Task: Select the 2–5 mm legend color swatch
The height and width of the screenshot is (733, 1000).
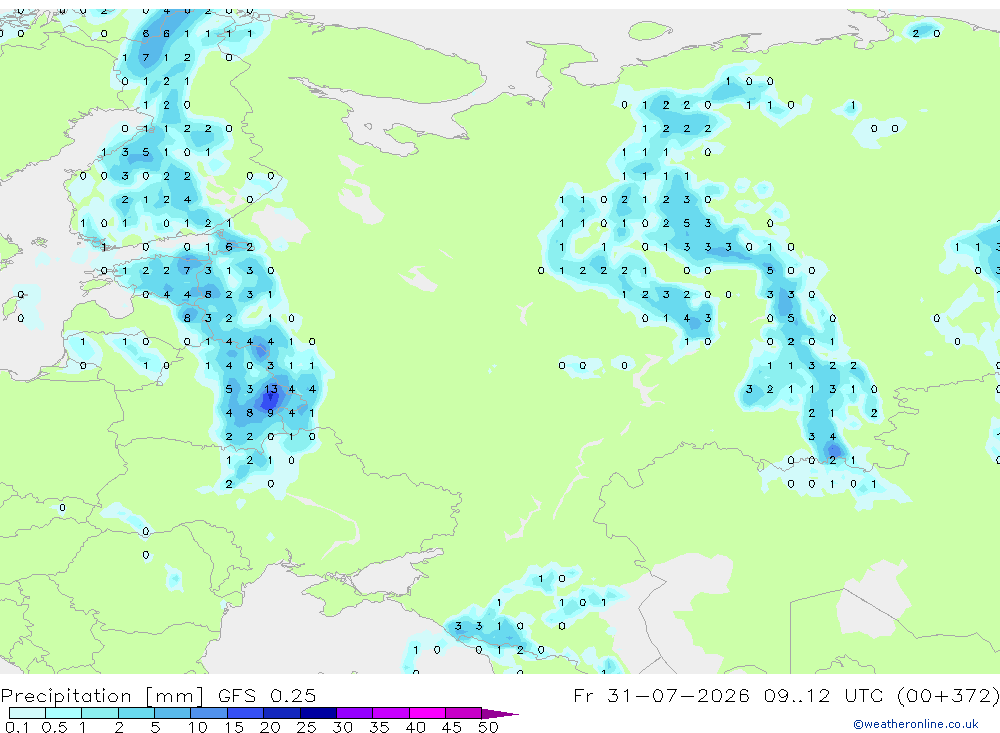Action: point(136,713)
